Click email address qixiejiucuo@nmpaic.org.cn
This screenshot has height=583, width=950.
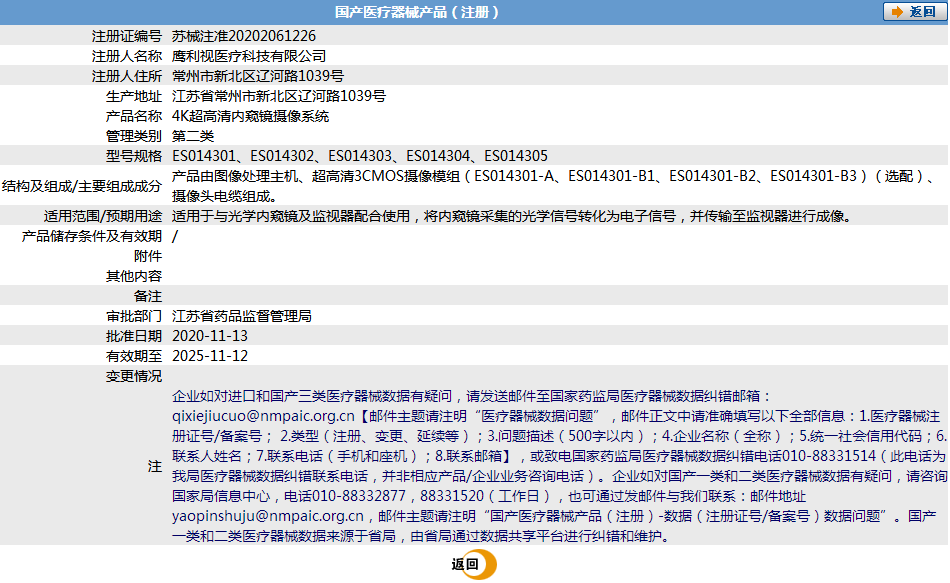[x=263, y=416]
